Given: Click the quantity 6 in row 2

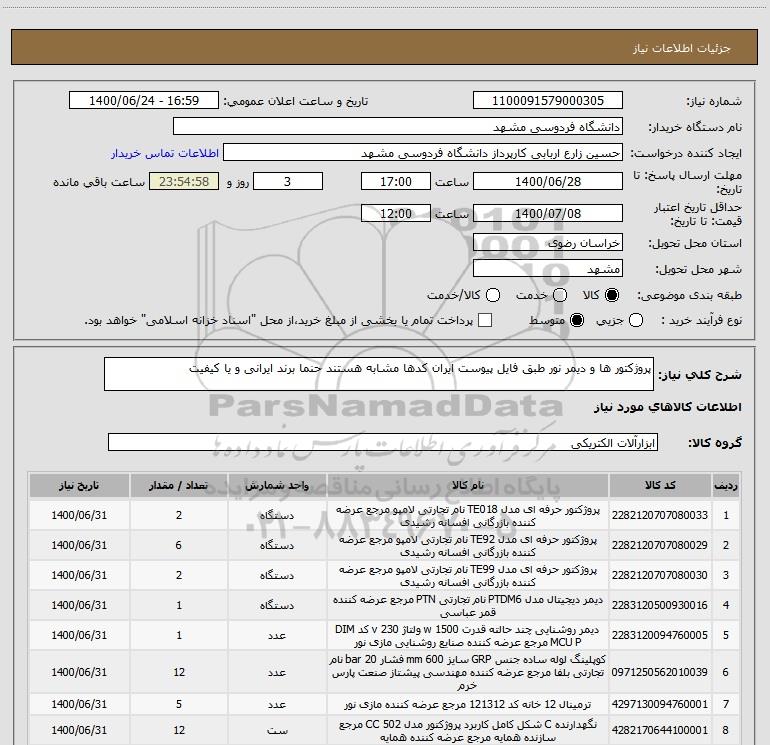Looking at the screenshot, I should 179,545.
